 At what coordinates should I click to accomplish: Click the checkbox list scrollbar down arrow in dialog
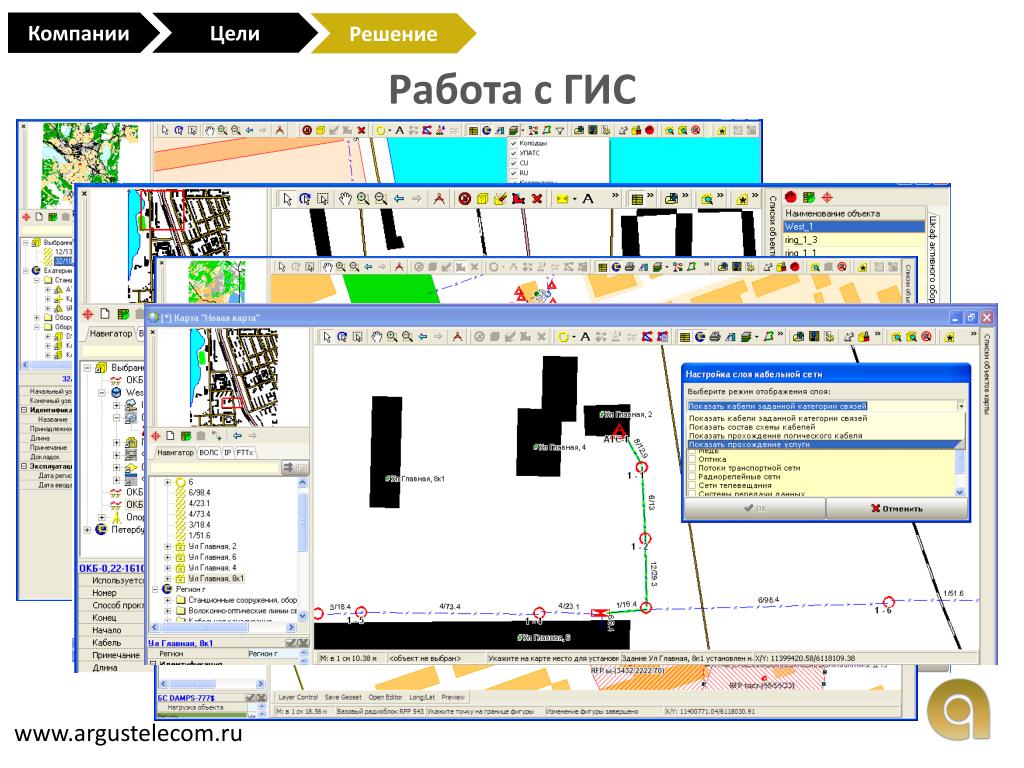tap(960, 492)
